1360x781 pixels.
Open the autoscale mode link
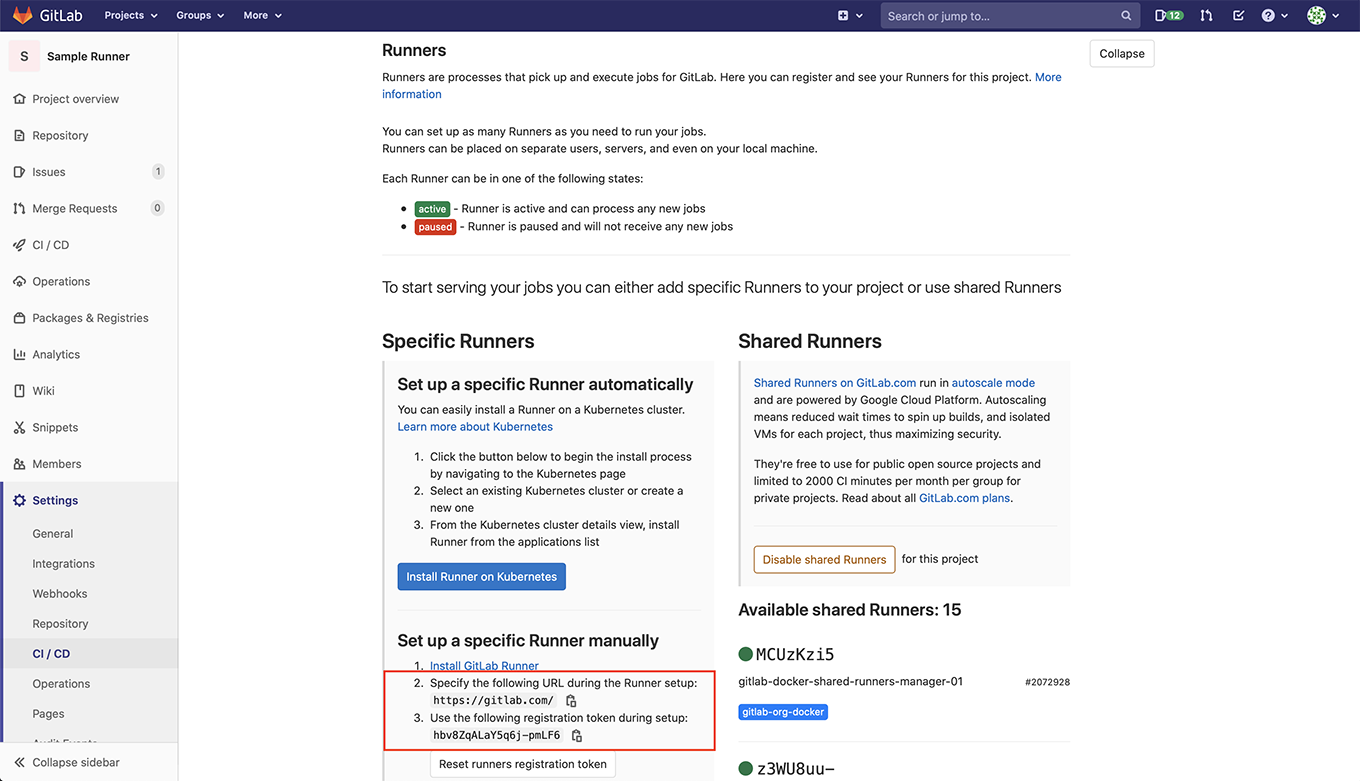(993, 383)
